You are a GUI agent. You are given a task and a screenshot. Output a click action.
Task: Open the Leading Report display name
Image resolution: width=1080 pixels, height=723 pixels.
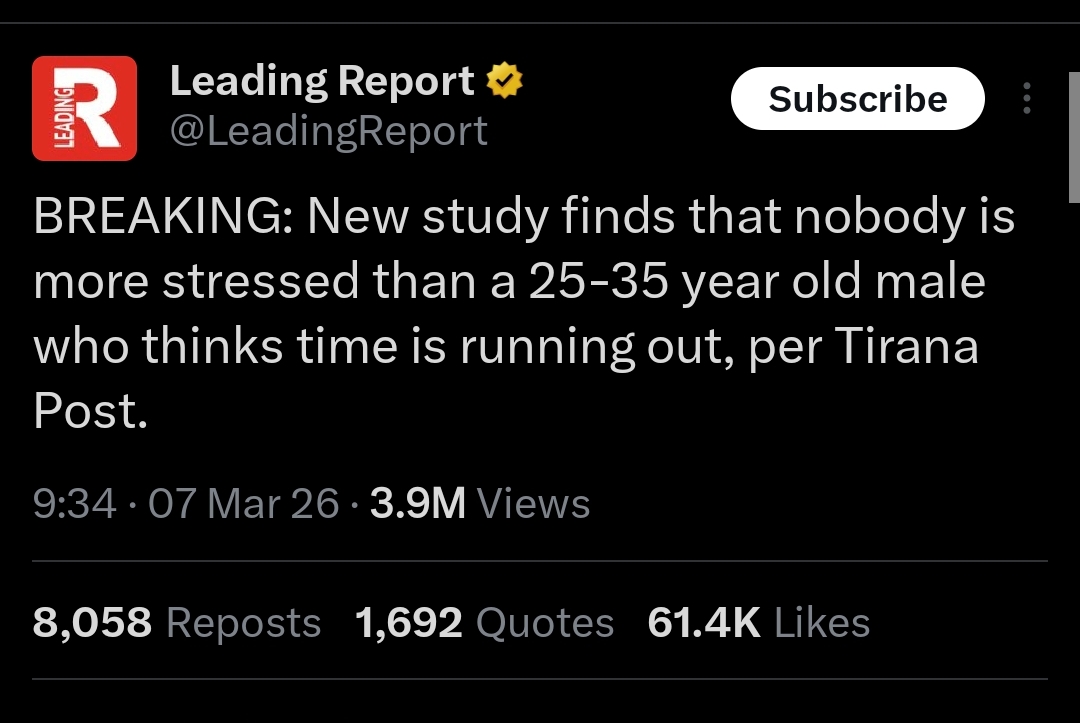coord(322,81)
